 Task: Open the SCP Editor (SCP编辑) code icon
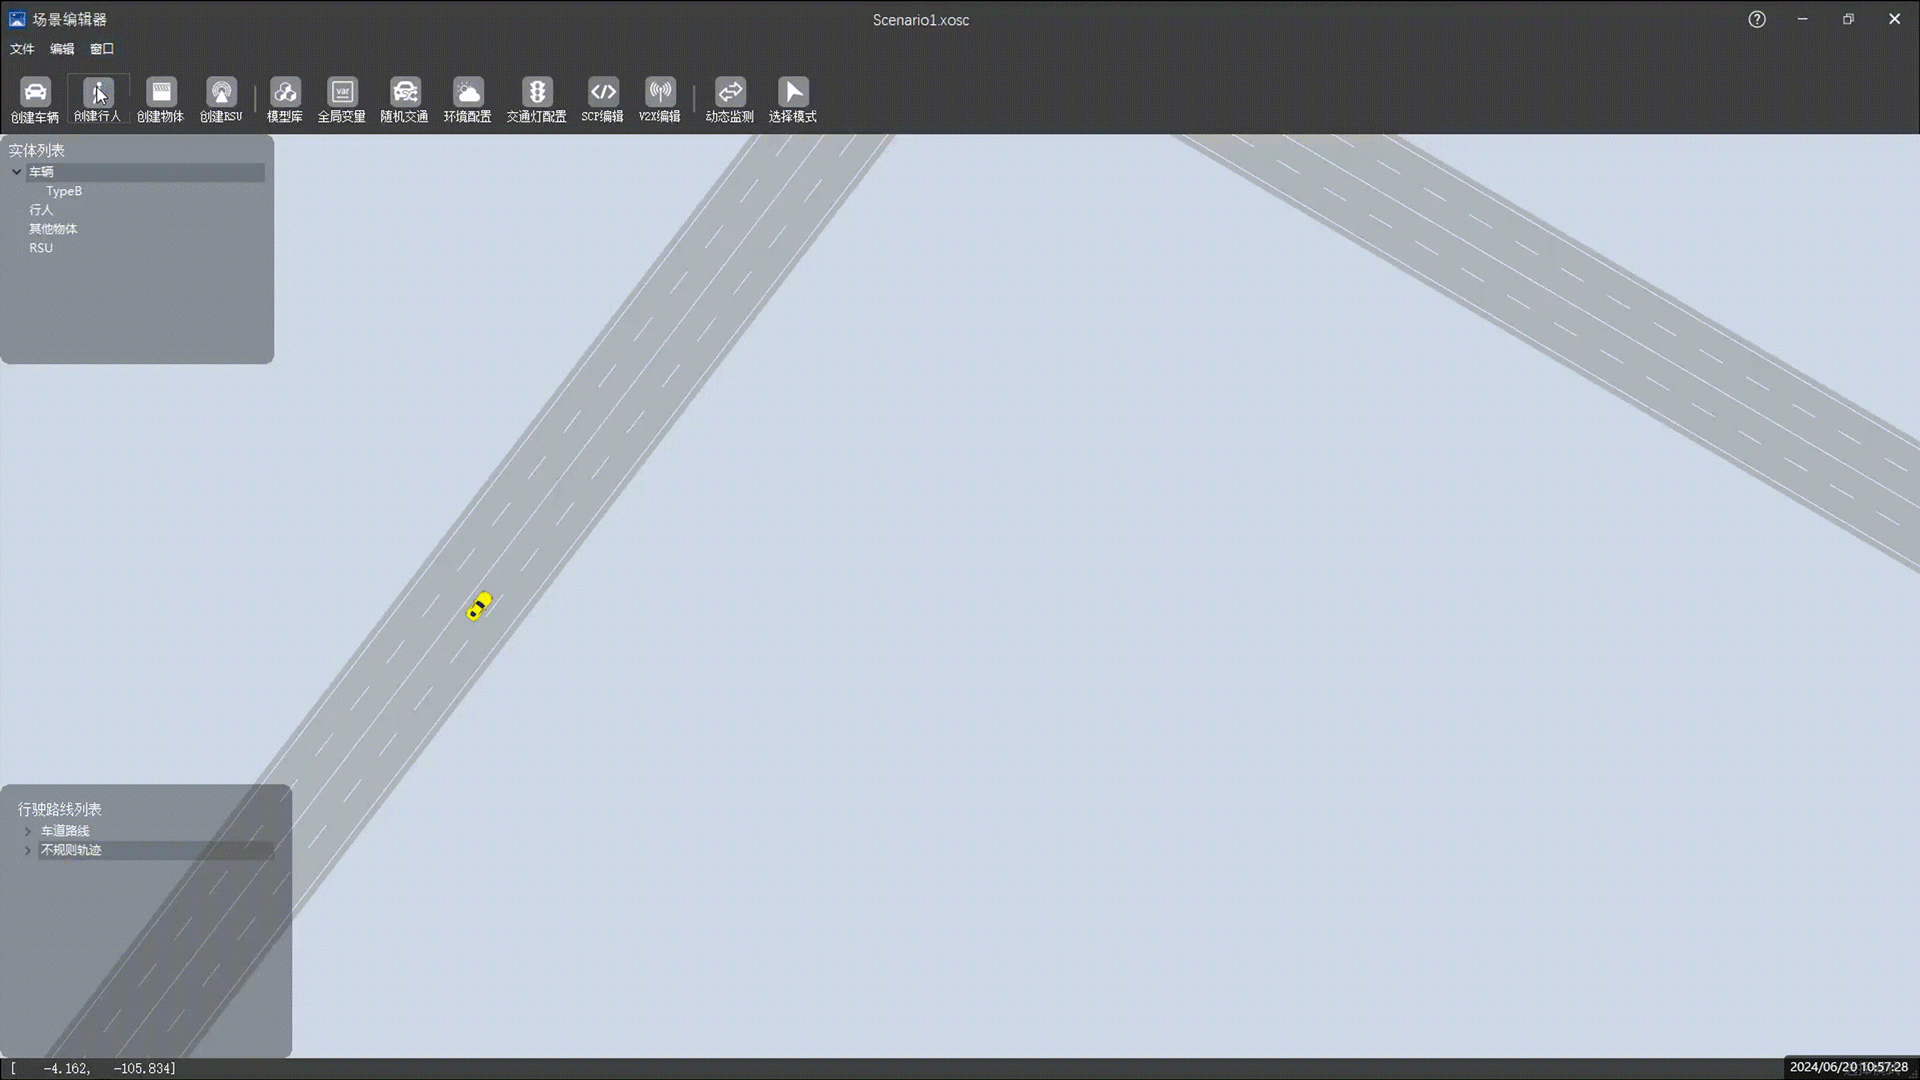pyautogui.click(x=602, y=93)
